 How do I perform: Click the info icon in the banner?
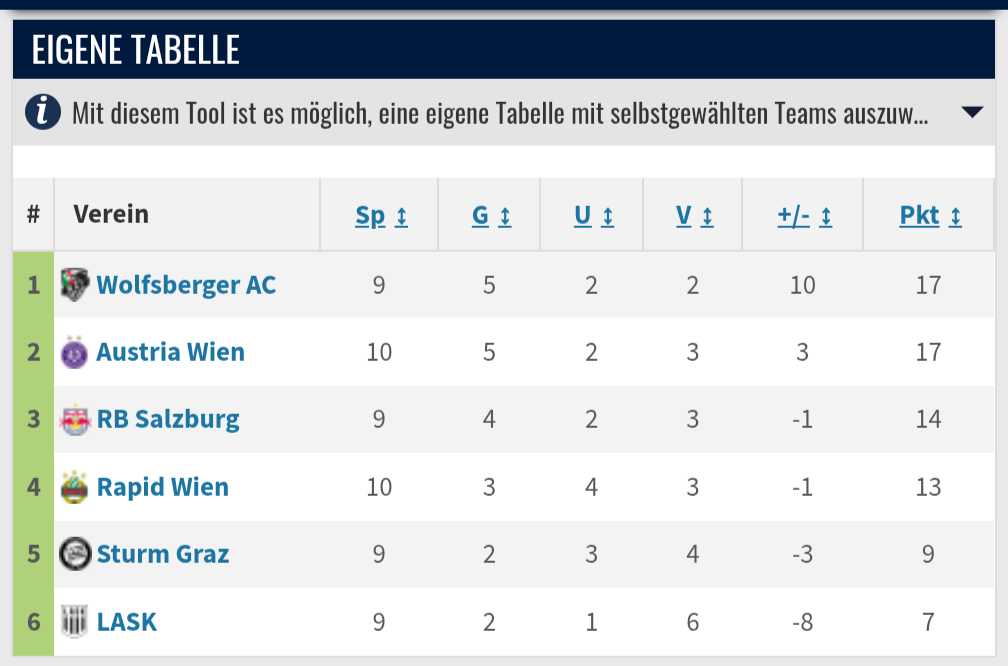43,112
